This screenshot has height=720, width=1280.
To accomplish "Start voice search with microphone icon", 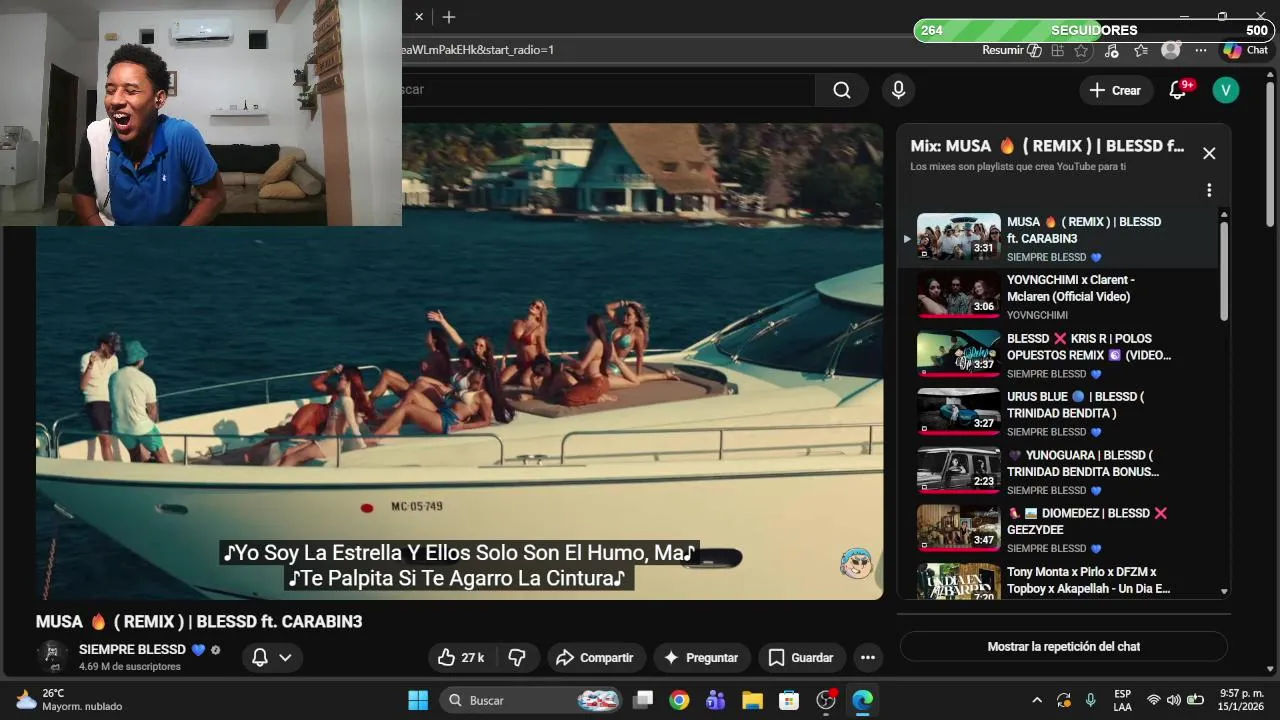I will (898, 90).
